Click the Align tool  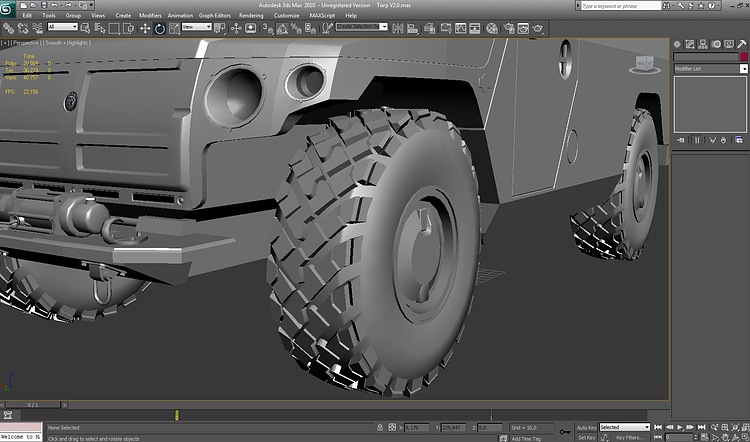pyautogui.click(x=412, y=29)
